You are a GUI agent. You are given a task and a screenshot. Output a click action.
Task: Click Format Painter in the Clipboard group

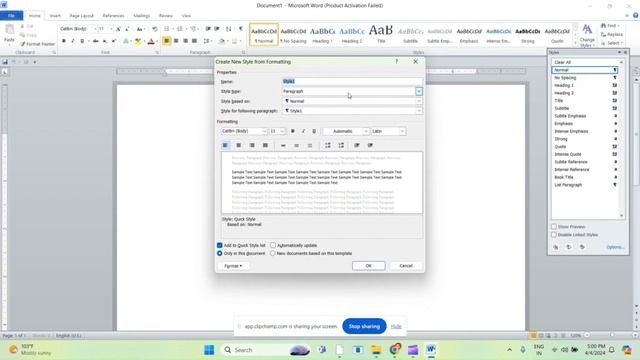[37, 44]
